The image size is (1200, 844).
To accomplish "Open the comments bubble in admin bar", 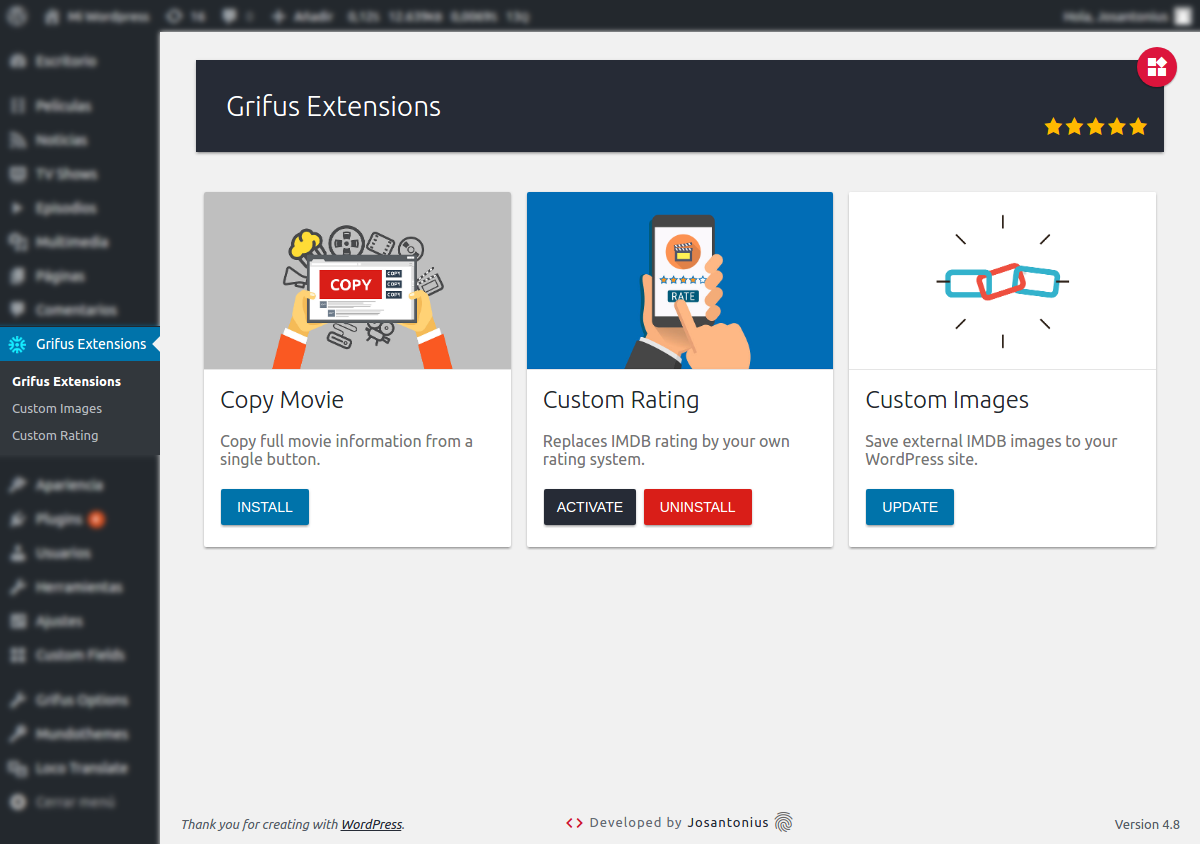I will point(237,17).
